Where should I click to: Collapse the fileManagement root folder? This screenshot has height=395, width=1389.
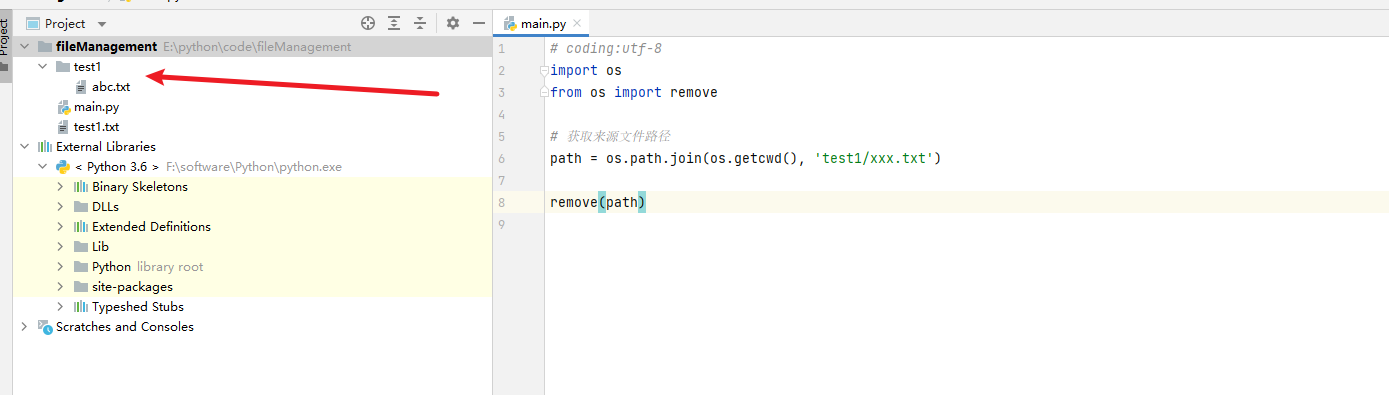coord(24,47)
